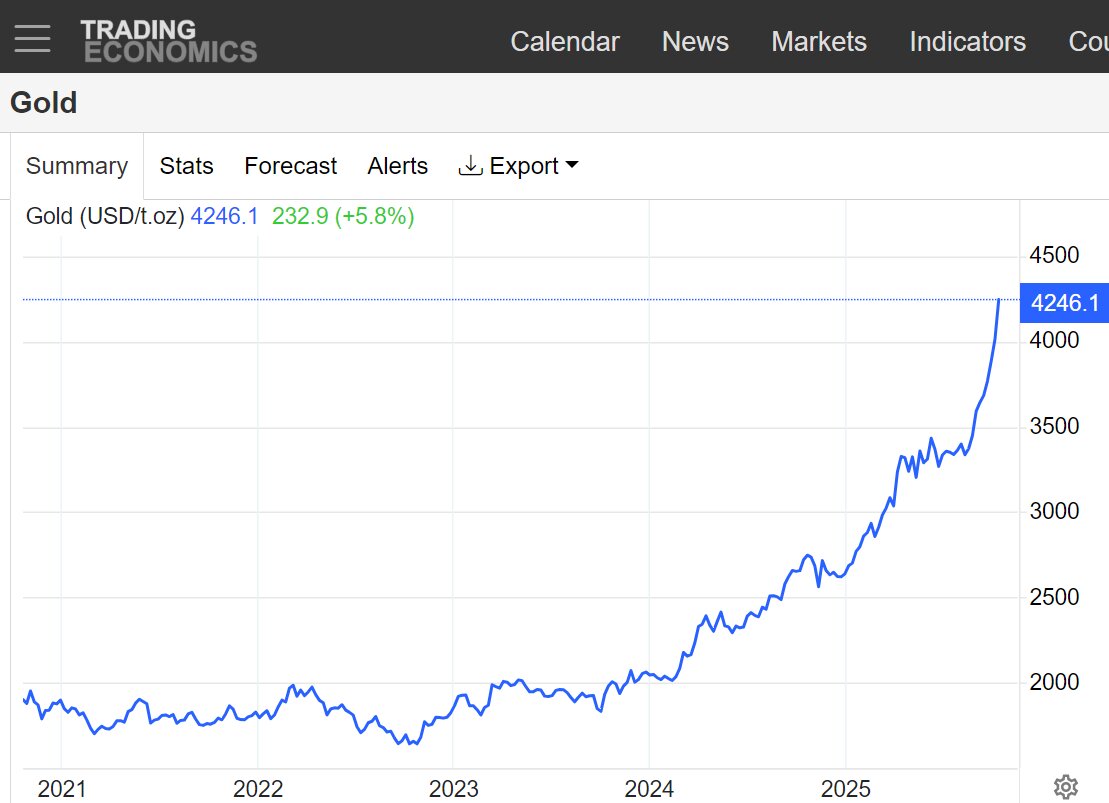Open the Markets menu

point(818,42)
